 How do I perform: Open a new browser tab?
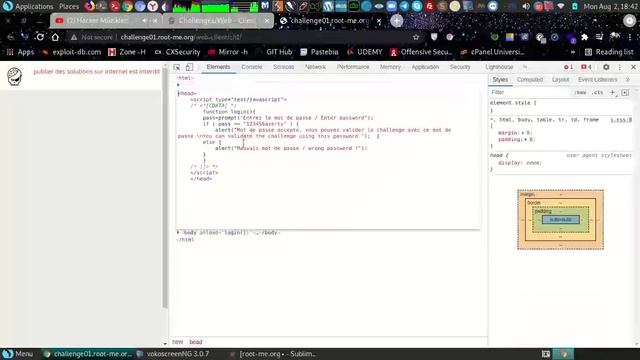pyautogui.click(x=396, y=21)
